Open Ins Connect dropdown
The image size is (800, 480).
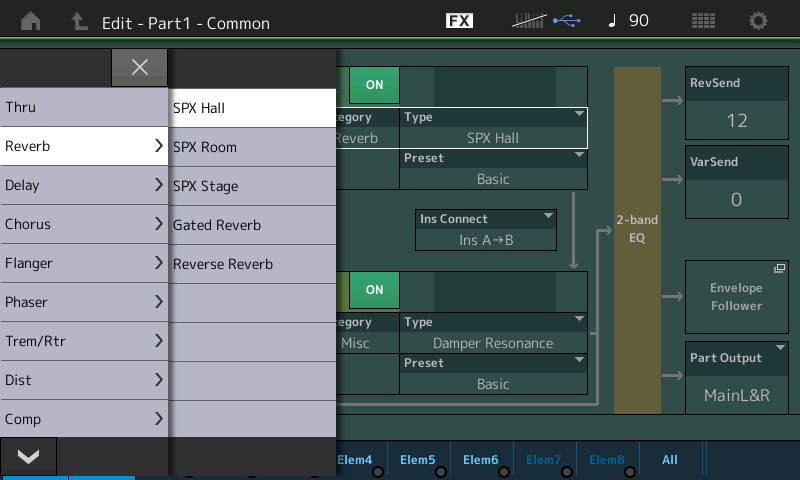[x=486, y=230]
